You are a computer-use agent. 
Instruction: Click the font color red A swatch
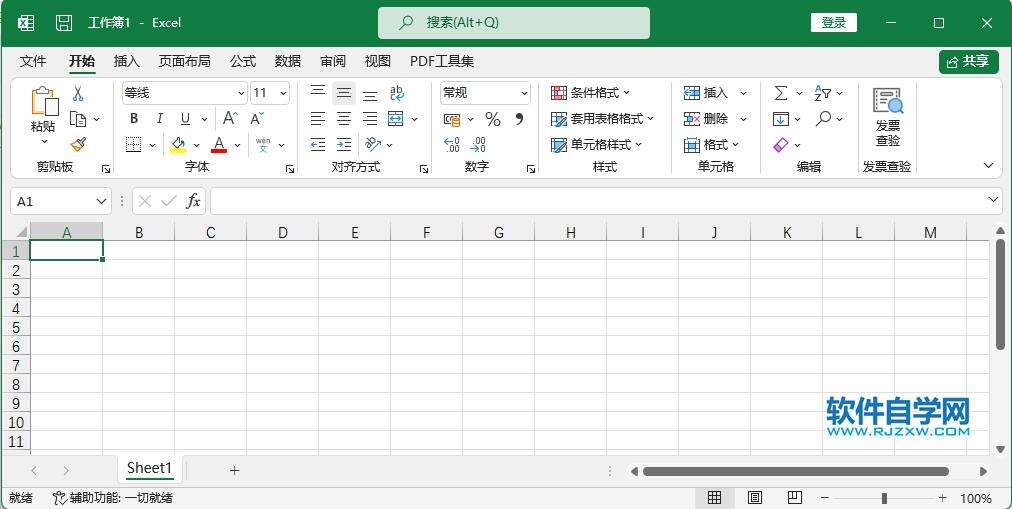click(219, 145)
